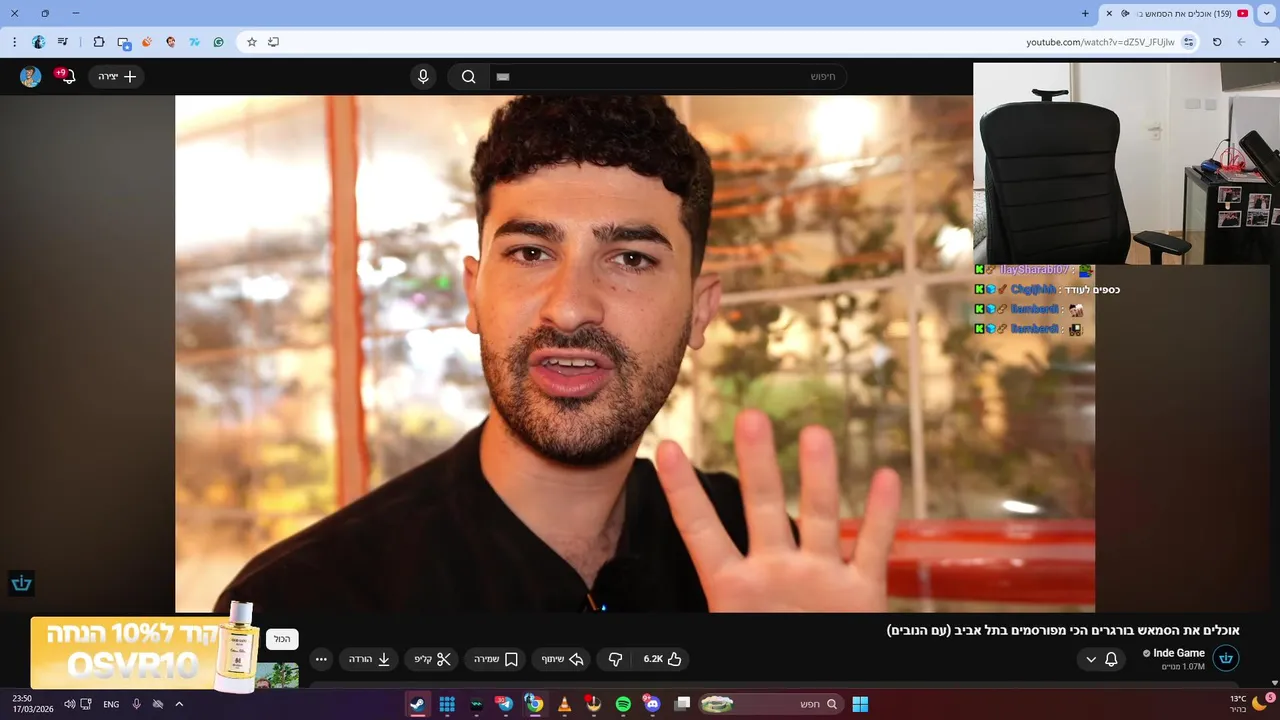The width and height of the screenshot is (1280, 720).
Task: Create a clip with the קליפ button
Action: pyautogui.click(x=432, y=659)
